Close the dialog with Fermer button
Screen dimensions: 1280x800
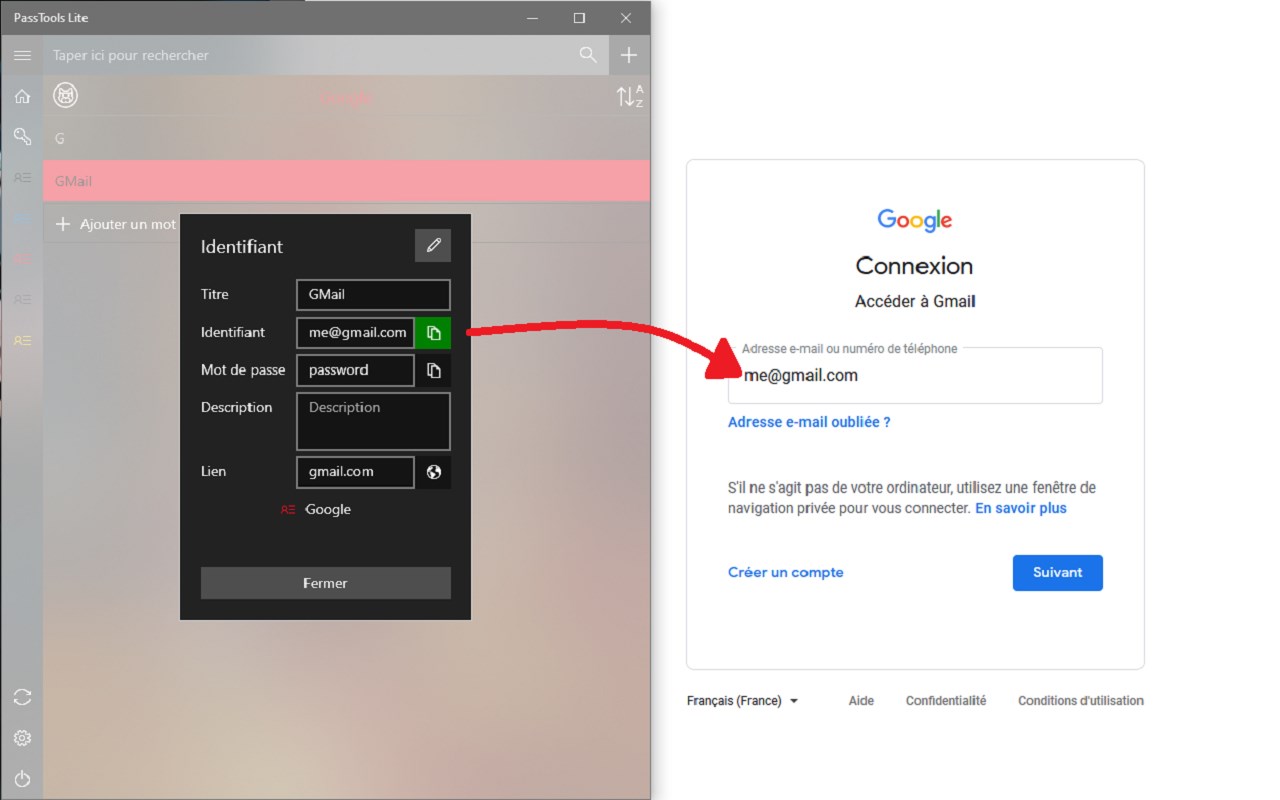[x=325, y=583]
